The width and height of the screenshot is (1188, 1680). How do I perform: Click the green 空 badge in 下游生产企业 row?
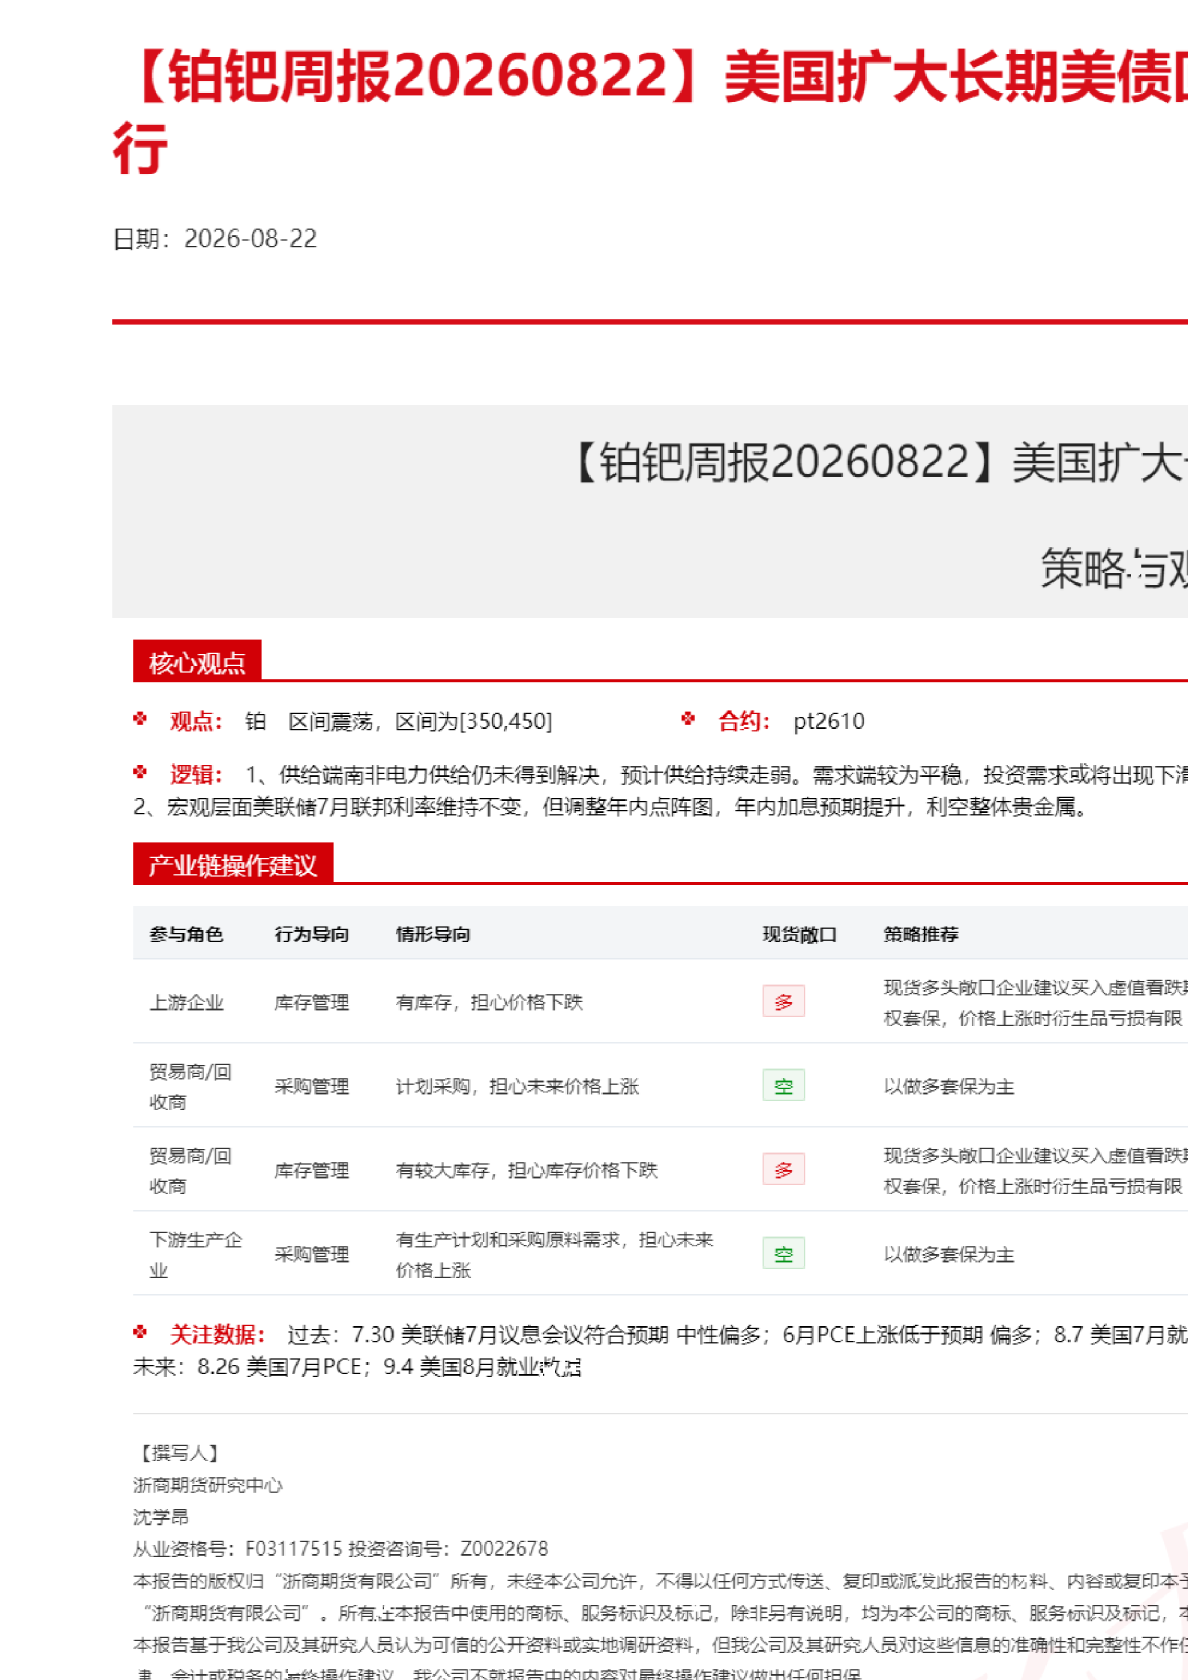[x=784, y=1254]
